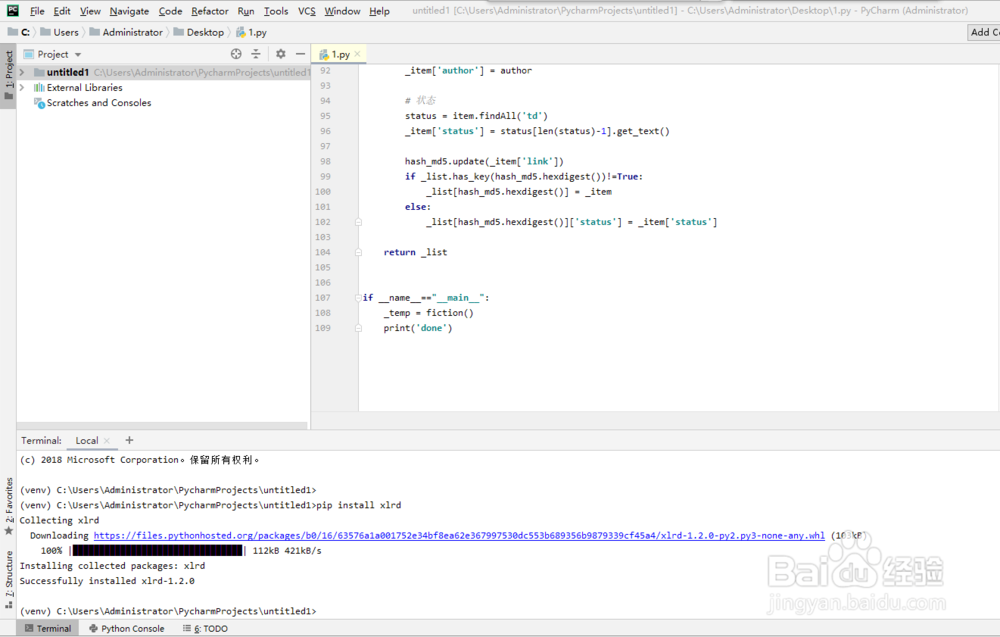Open the File menu
This screenshot has width=1000, height=637.
pyautogui.click(x=37, y=11)
